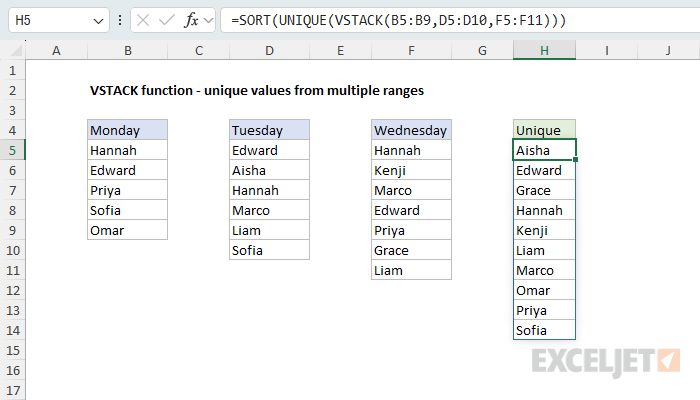Click the Tuesday header cell
This screenshot has width=700, height=400.
[x=269, y=130]
